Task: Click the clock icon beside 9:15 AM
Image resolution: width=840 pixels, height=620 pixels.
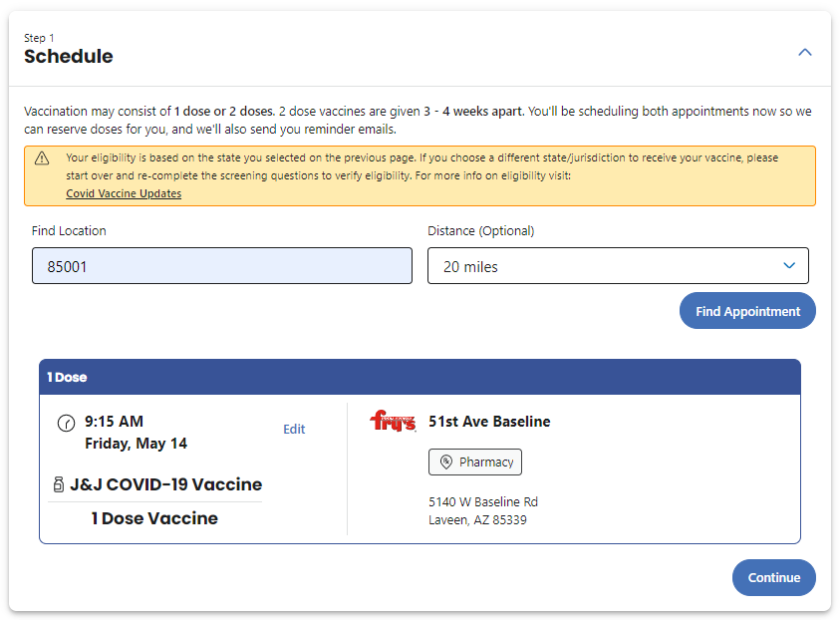Action: click(x=66, y=423)
